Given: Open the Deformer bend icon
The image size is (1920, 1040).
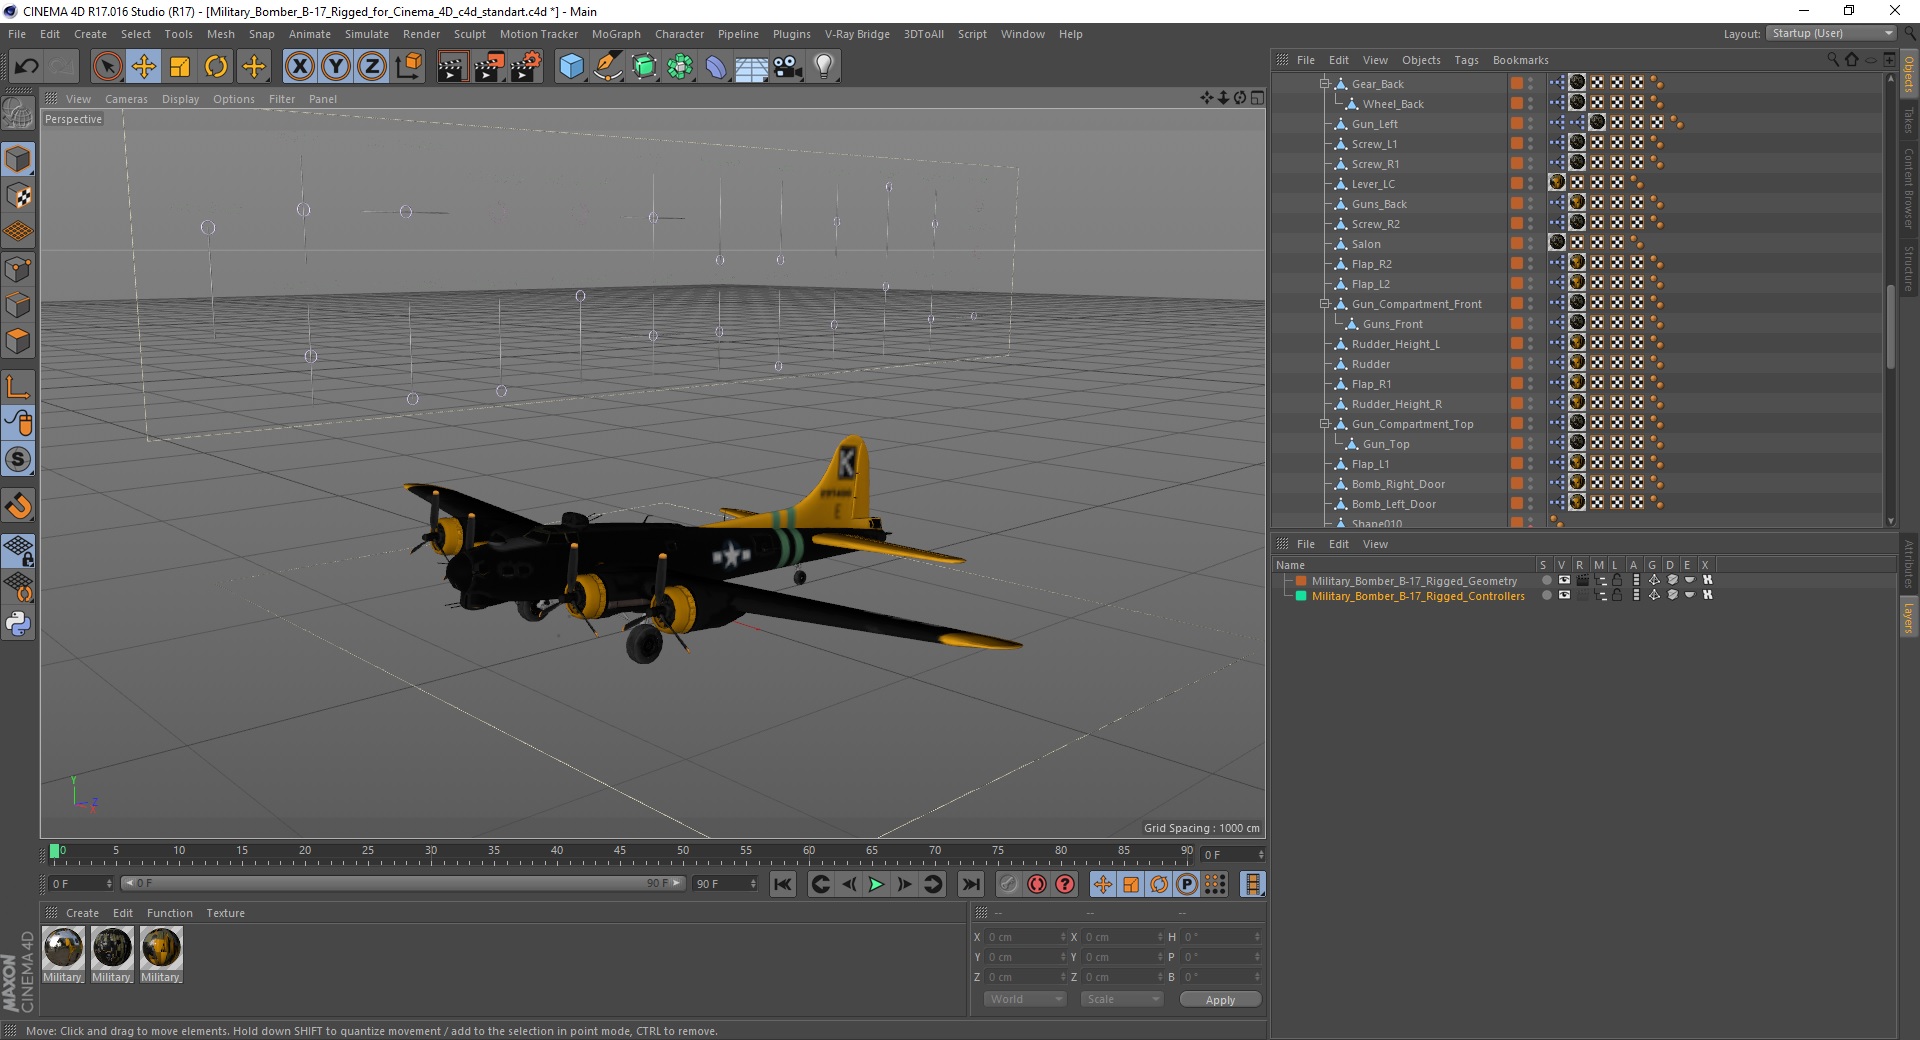Looking at the screenshot, I should click(x=716, y=67).
